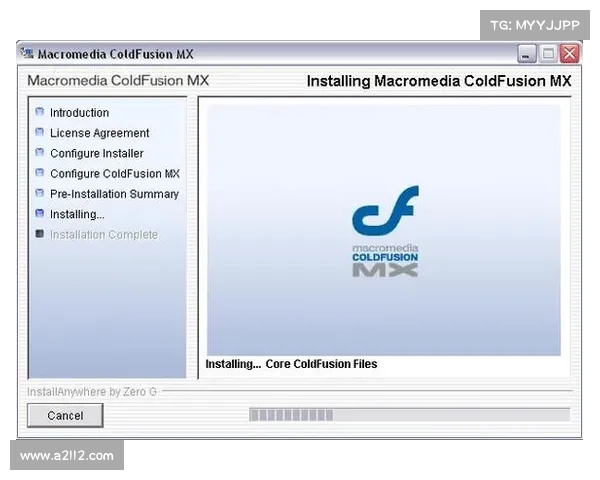This screenshot has width=600, height=480.
Task: Click the 'Macromedia ColdFusion MX' header text below title bar
Action: tap(118, 80)
